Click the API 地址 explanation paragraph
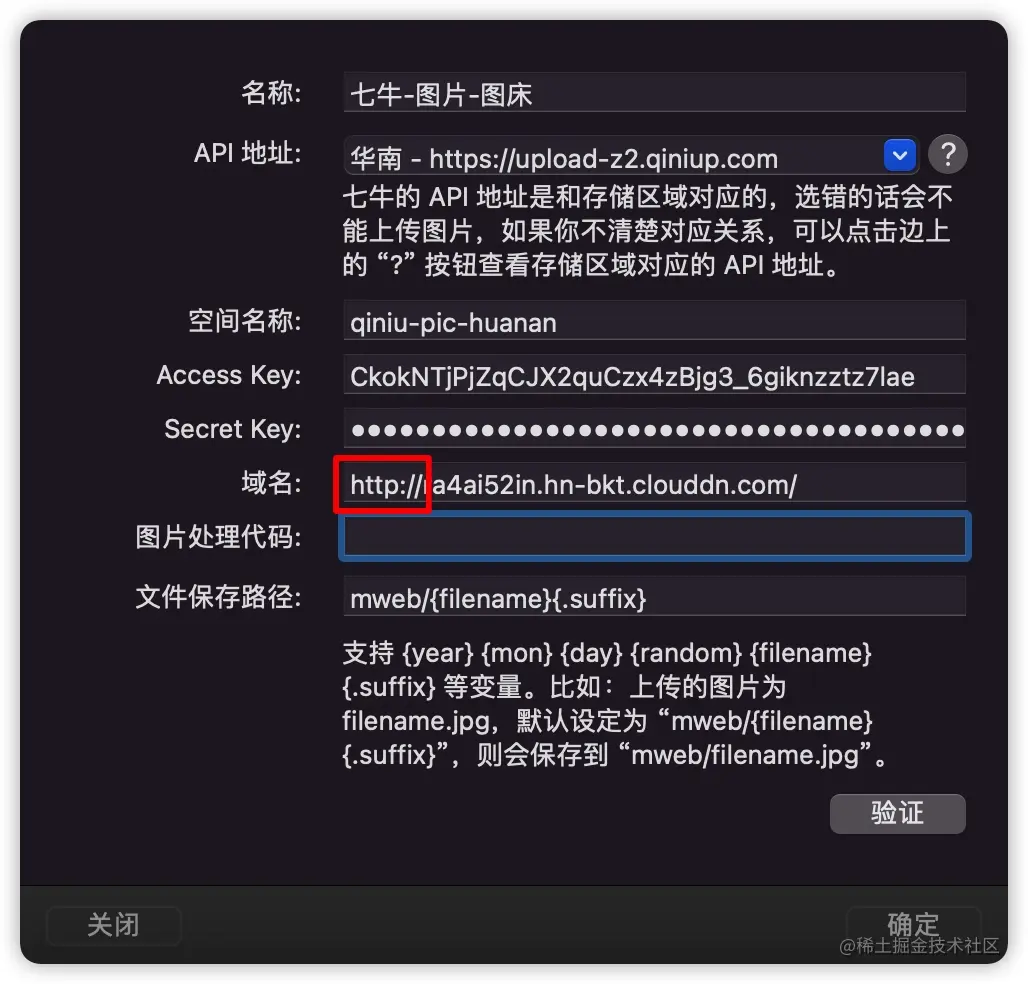Image resolution: width=1028 pixels, height=984 pixels. click(647, 231)
